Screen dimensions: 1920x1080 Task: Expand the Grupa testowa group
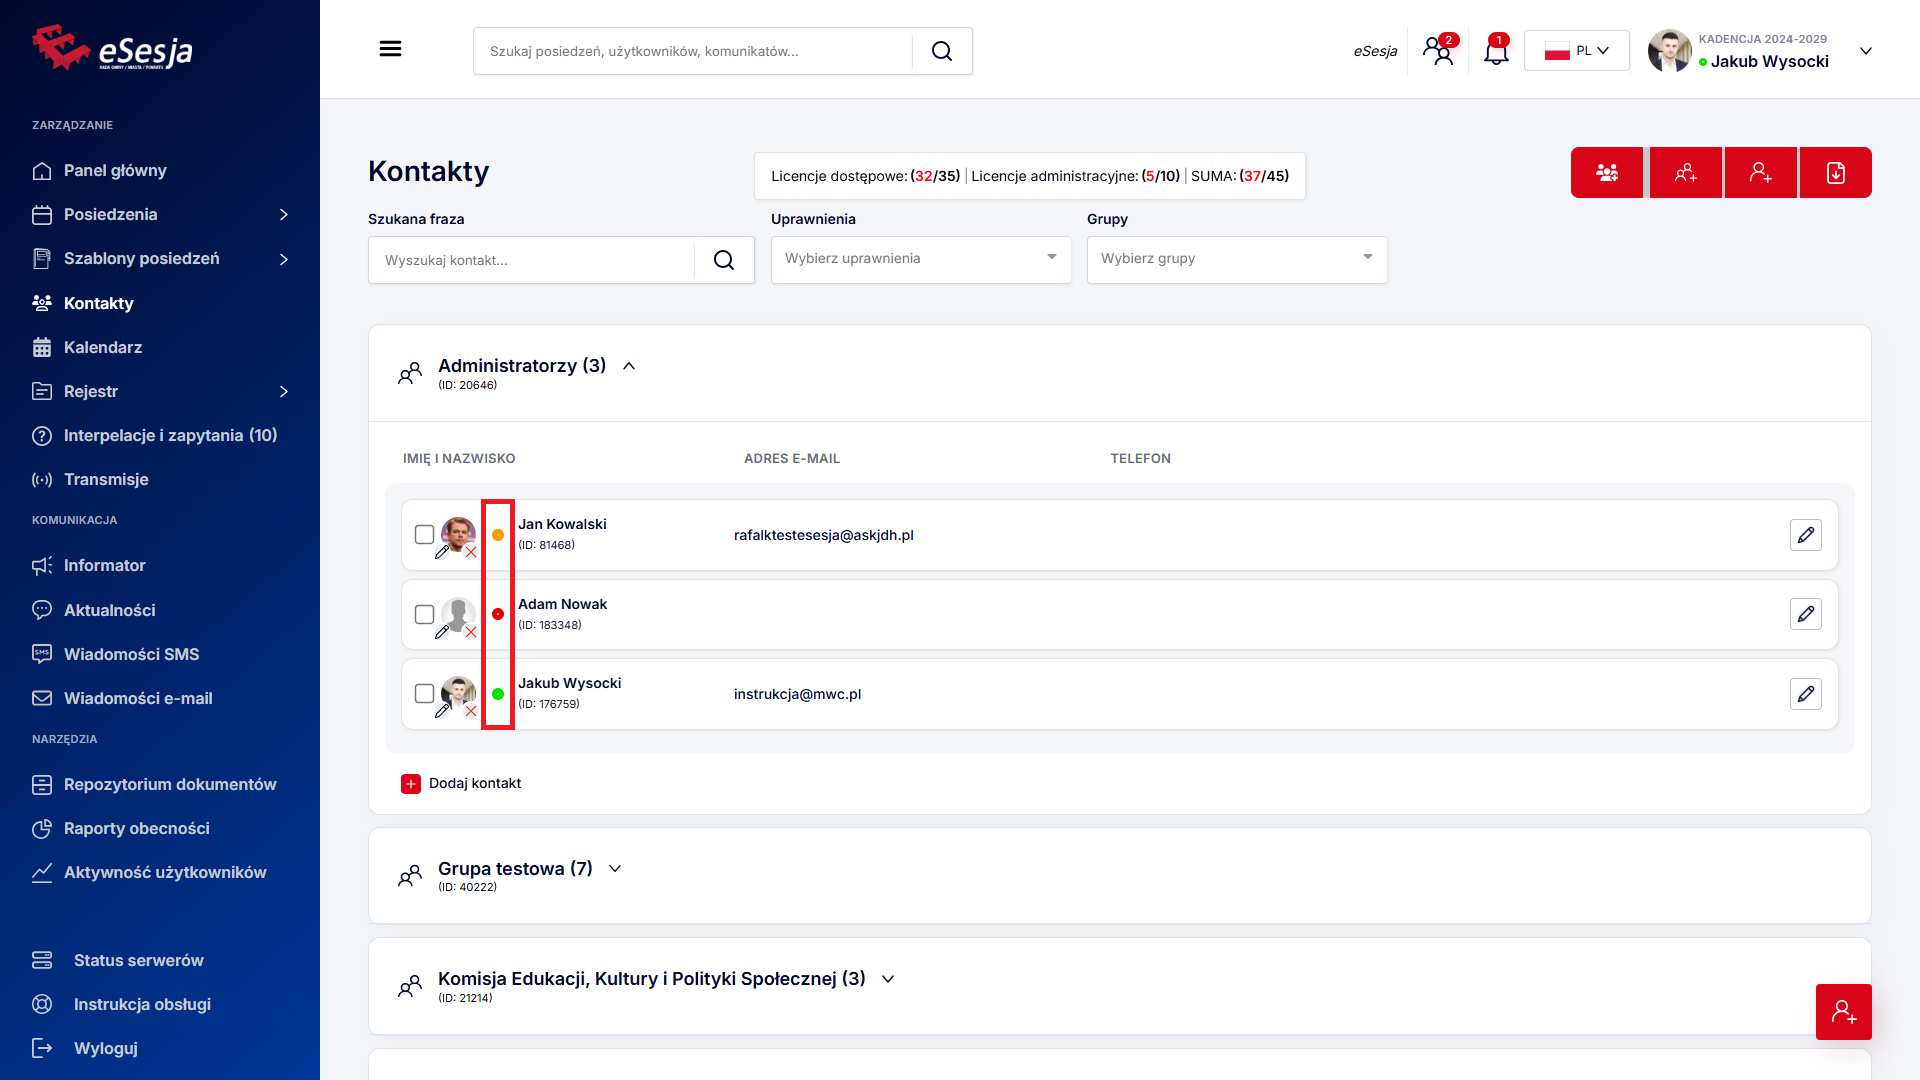615,869
